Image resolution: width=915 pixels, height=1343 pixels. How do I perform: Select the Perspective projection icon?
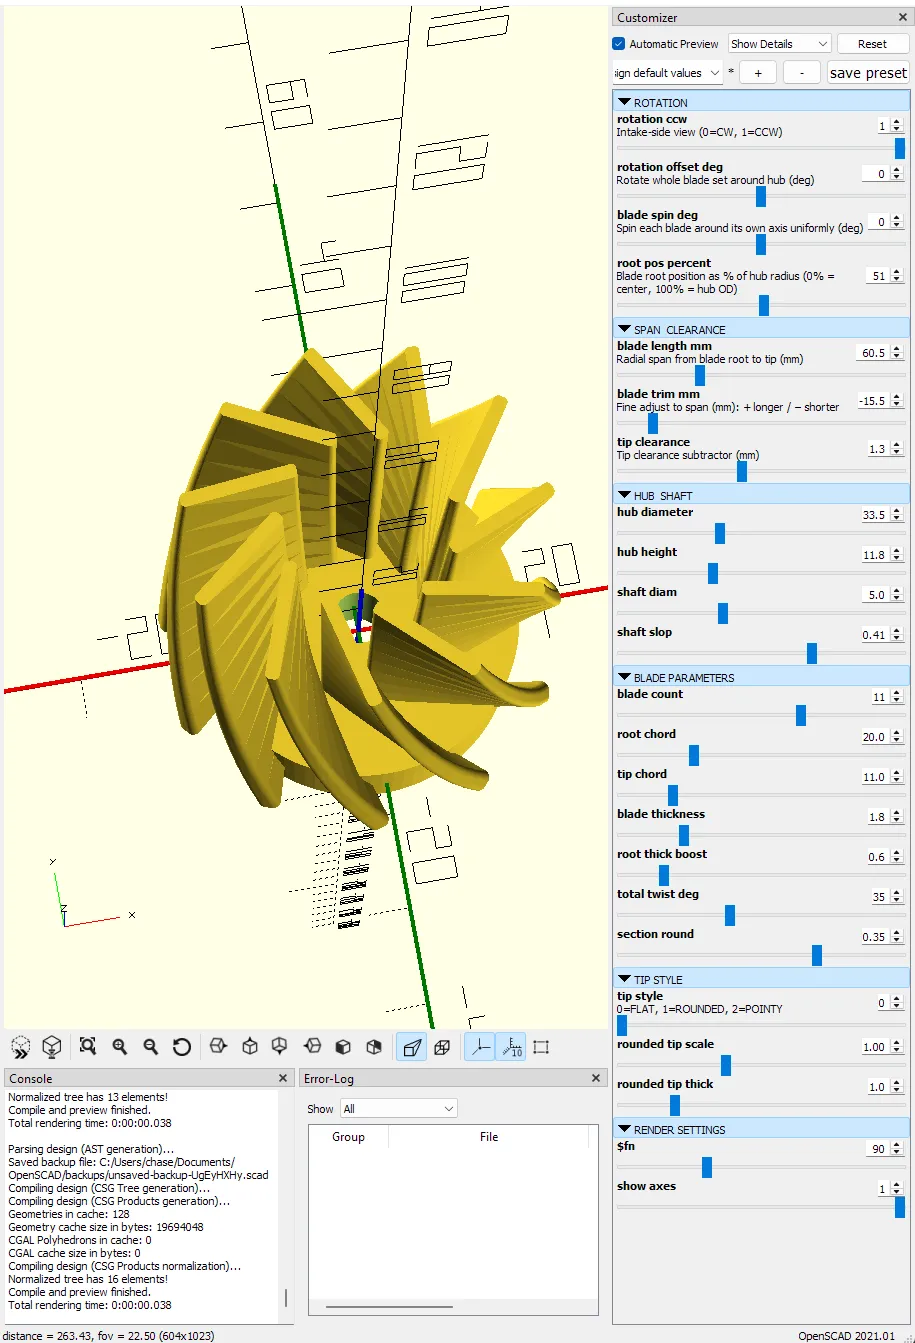410,1047
